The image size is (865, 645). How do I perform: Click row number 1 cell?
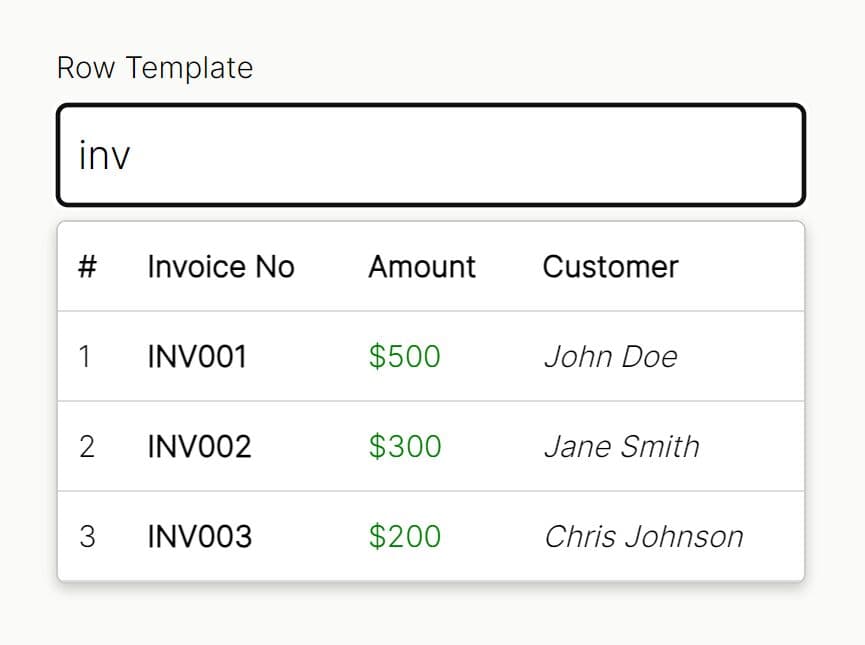85,356
